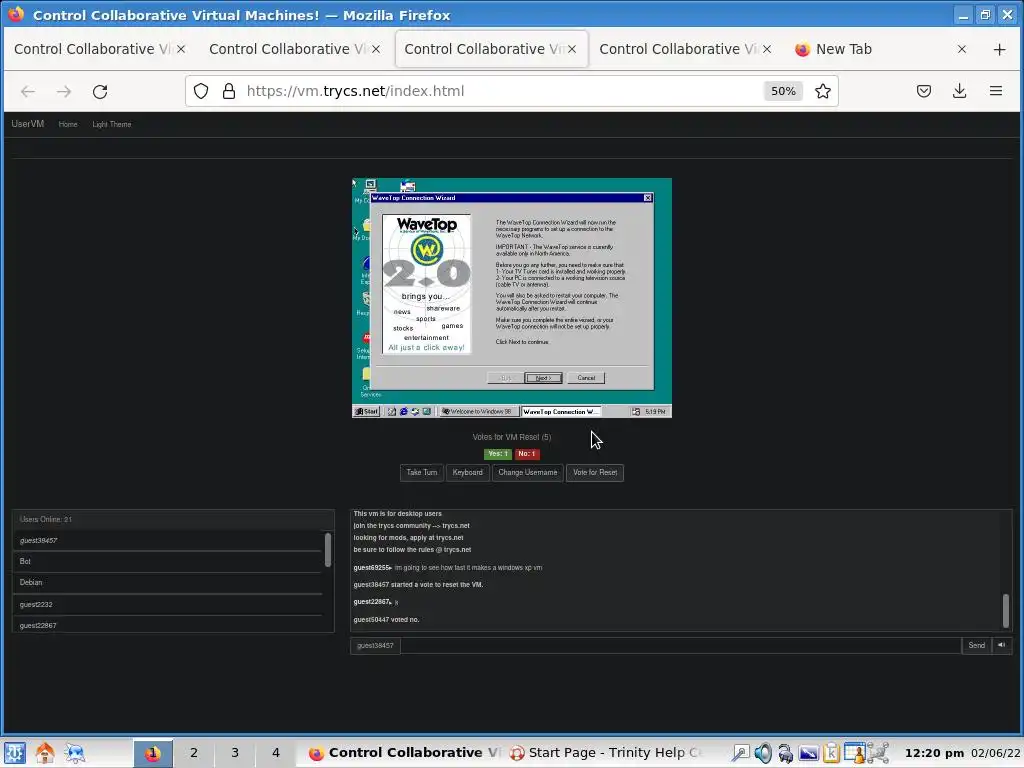The image size is (1024, 768).
Task: Switch to virtual desktop 4
Action: coord(276,753)
